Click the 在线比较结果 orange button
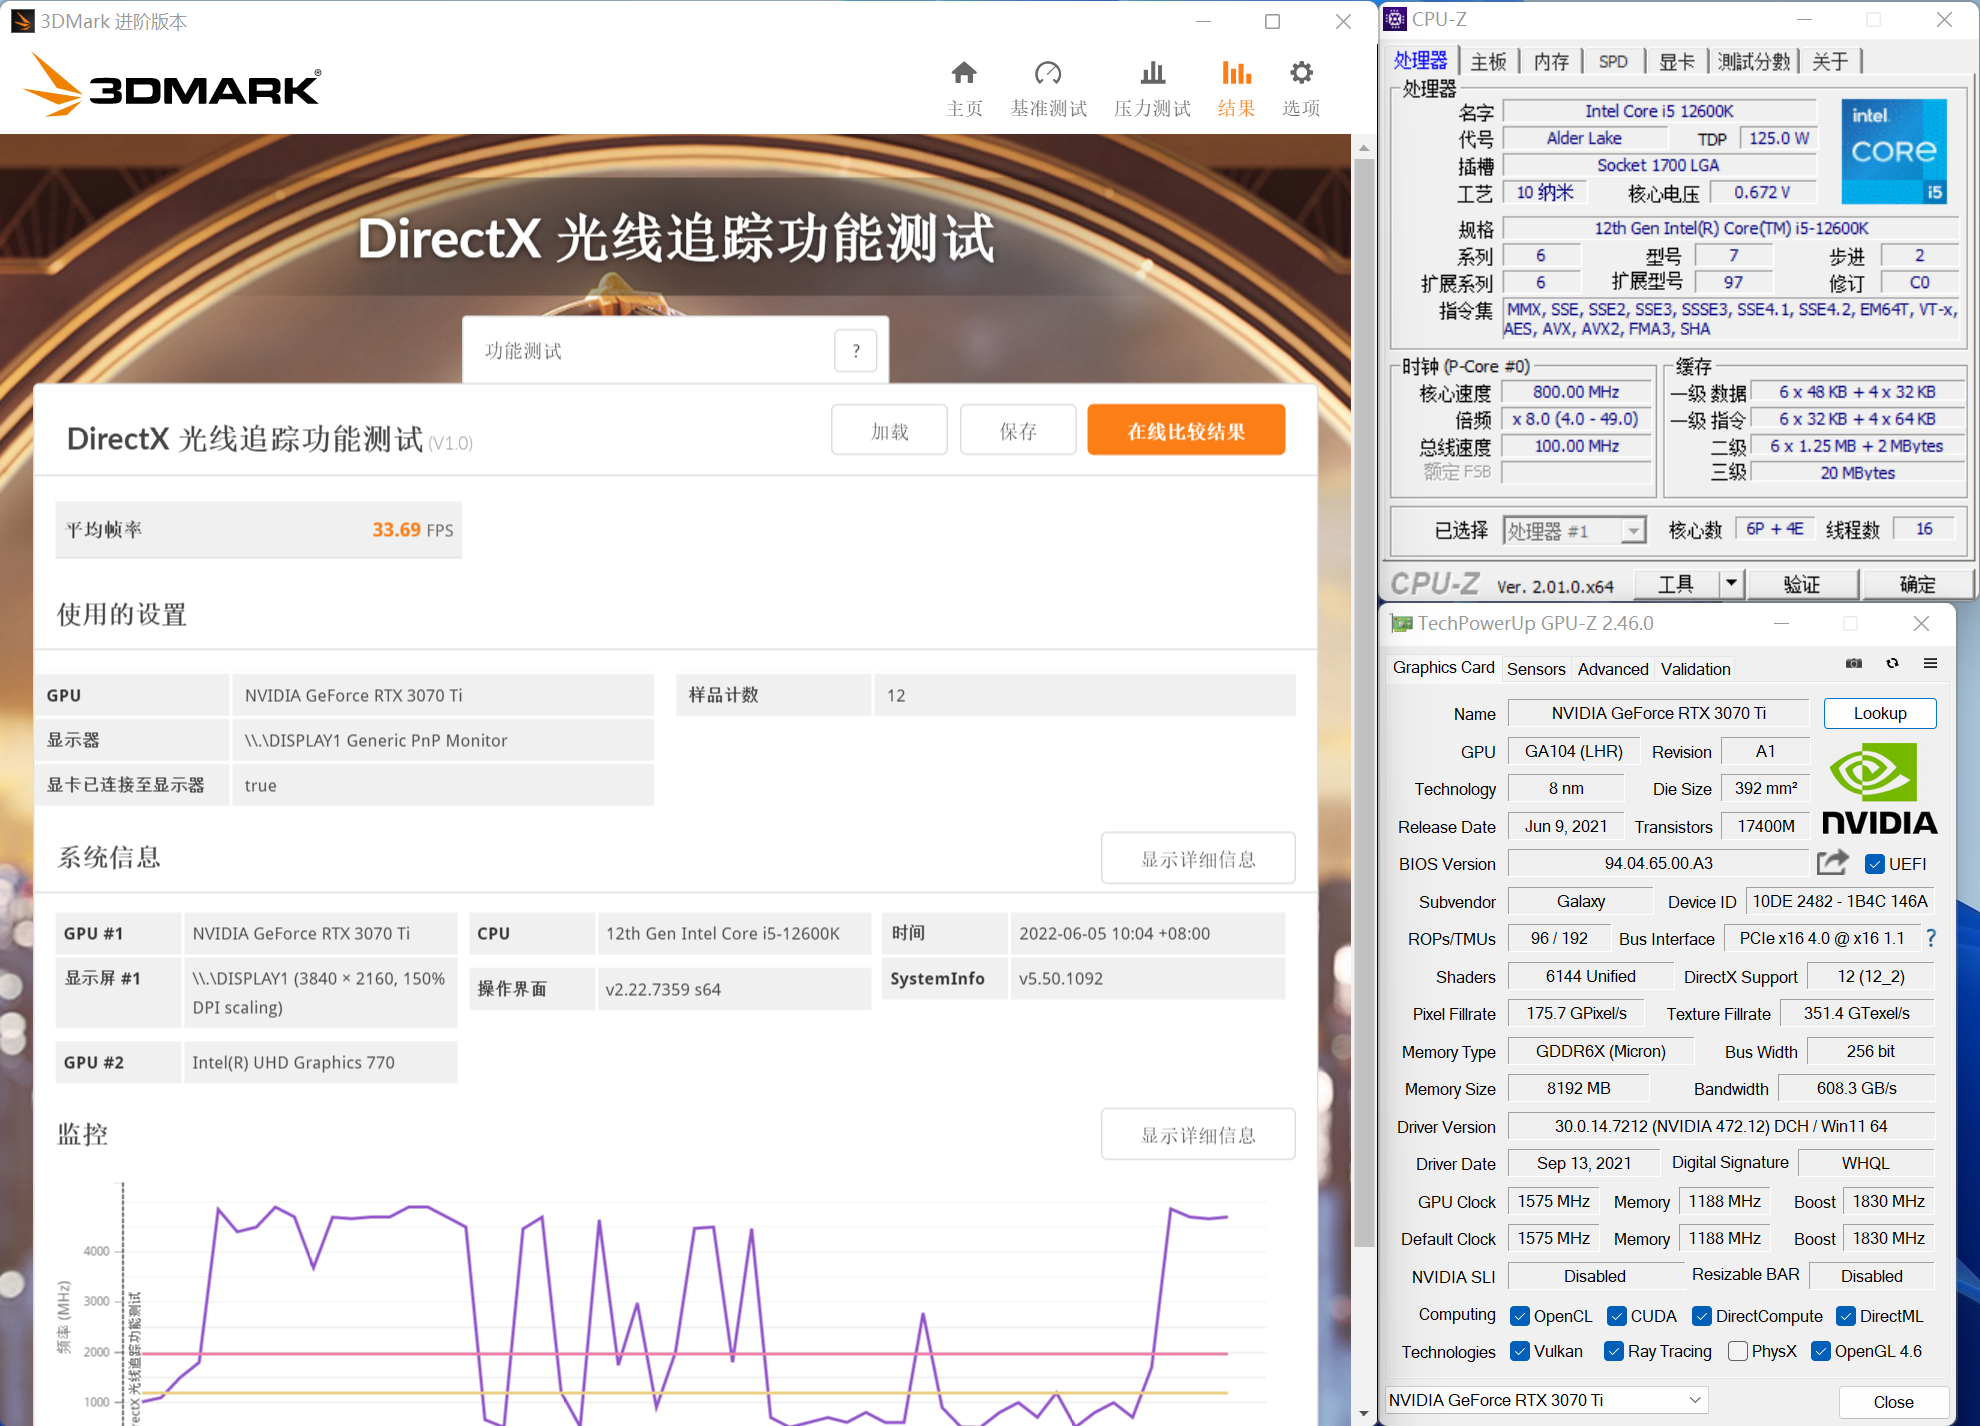This screenshot has height=1426, width=1980. (x=1185, y=429)
